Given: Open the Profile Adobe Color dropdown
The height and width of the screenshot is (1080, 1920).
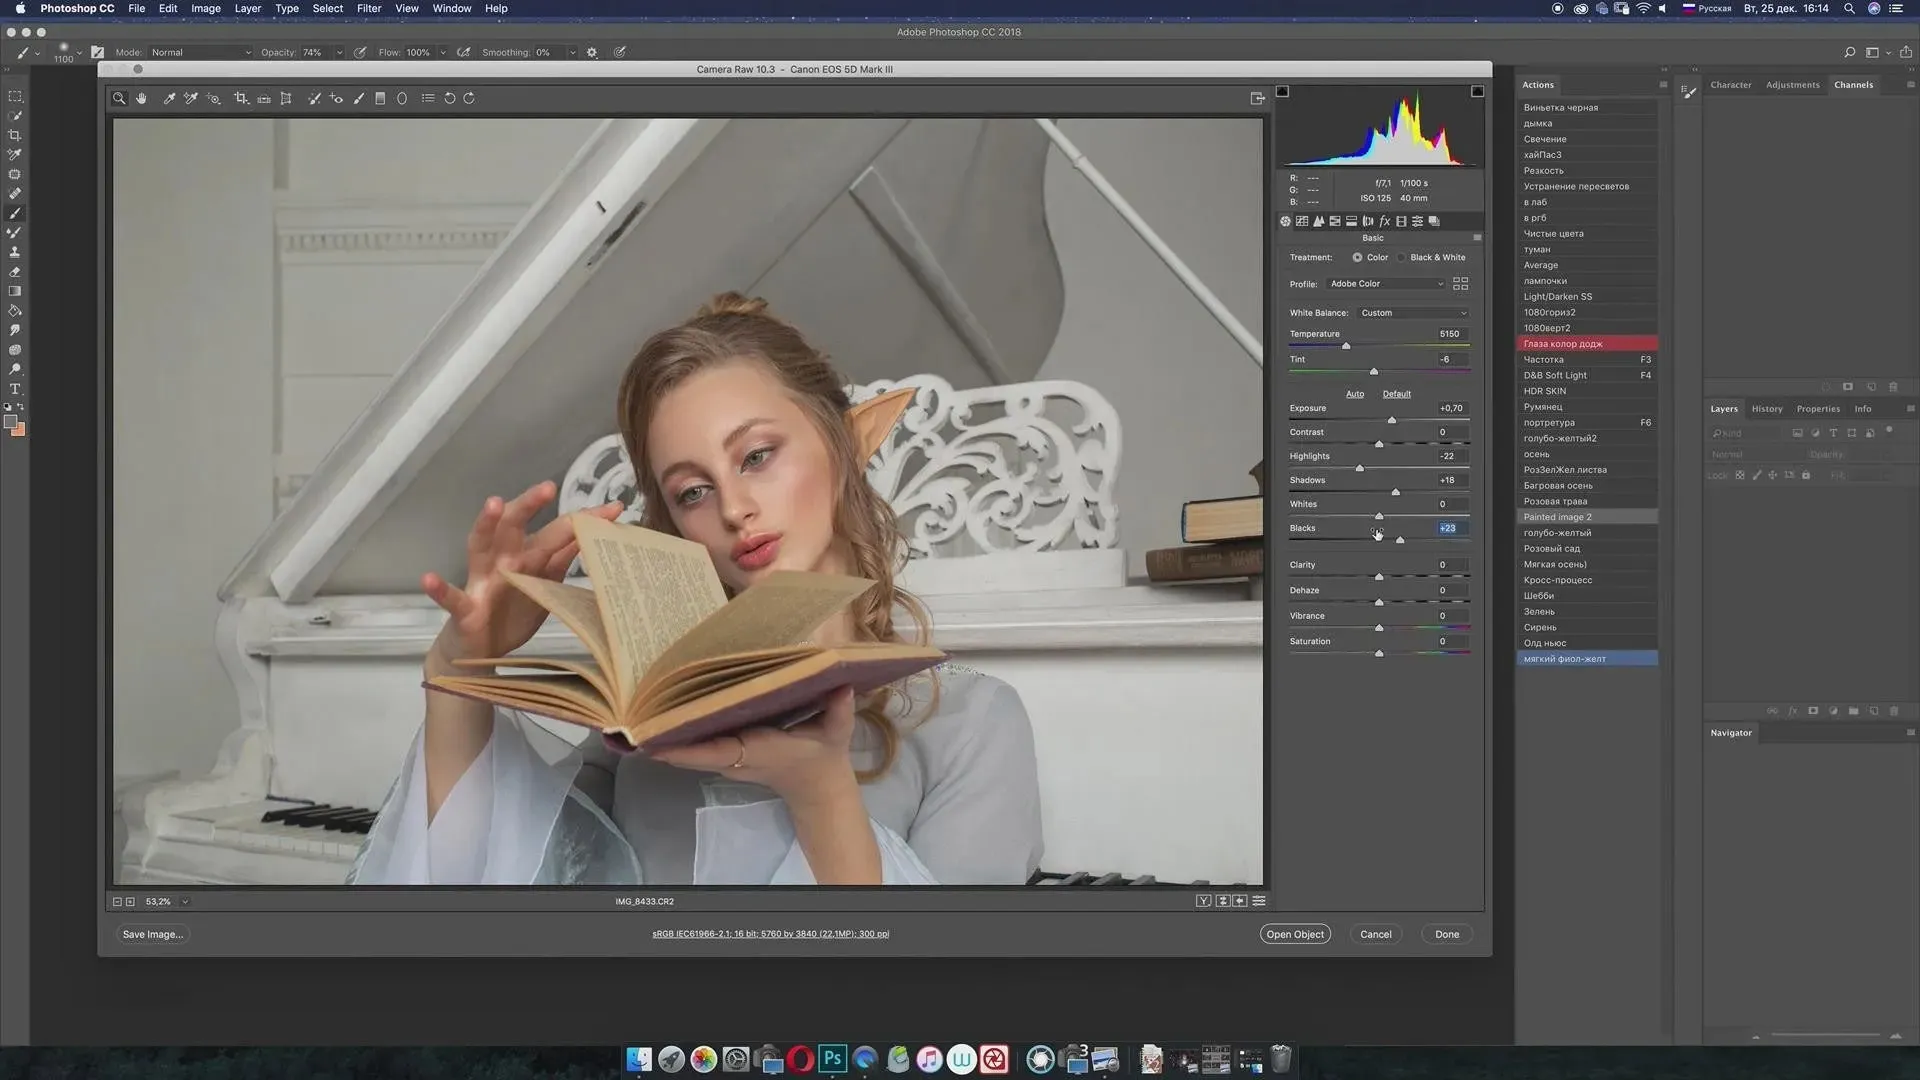Looking at the screenshot, I should click(x=1386, y=284).
